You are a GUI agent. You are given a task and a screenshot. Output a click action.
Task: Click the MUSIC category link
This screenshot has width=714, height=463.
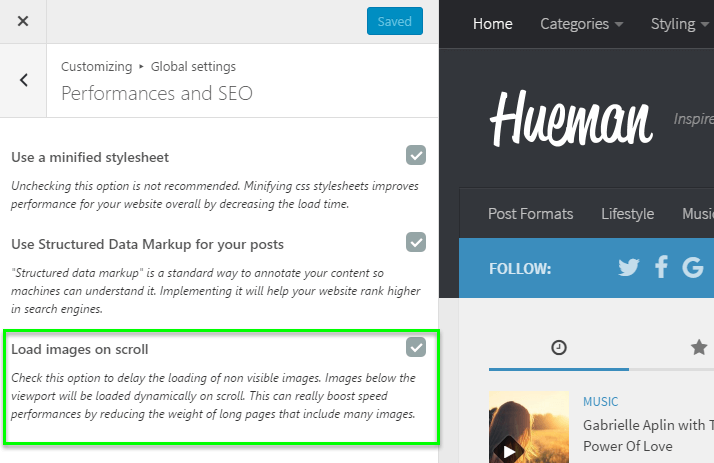coord(601,402)
